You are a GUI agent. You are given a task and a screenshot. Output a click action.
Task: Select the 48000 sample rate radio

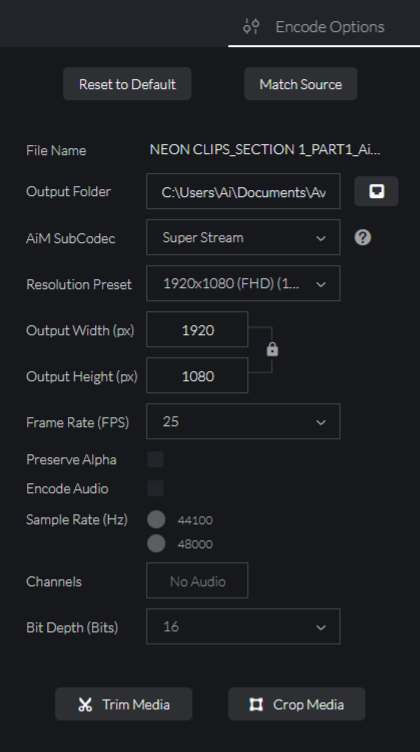tap(156, 543)
